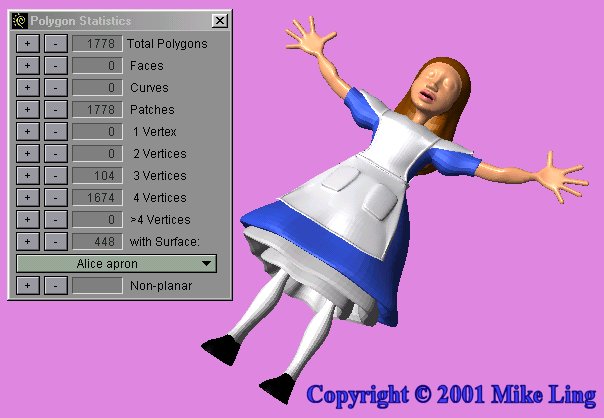604x418 pixels.
Task: Add 1 Vertex polygons with plus button
Action: tap(29, 132)
